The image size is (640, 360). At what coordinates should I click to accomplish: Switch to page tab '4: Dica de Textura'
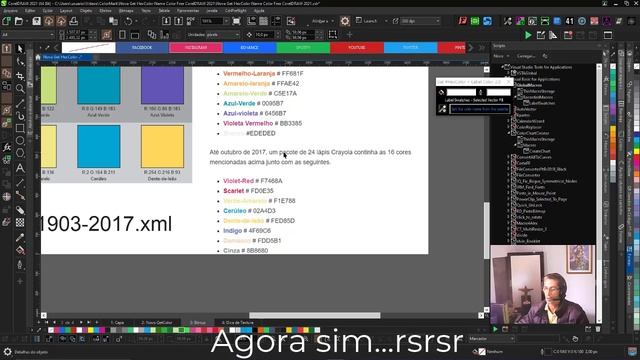[x=238, y=322]
